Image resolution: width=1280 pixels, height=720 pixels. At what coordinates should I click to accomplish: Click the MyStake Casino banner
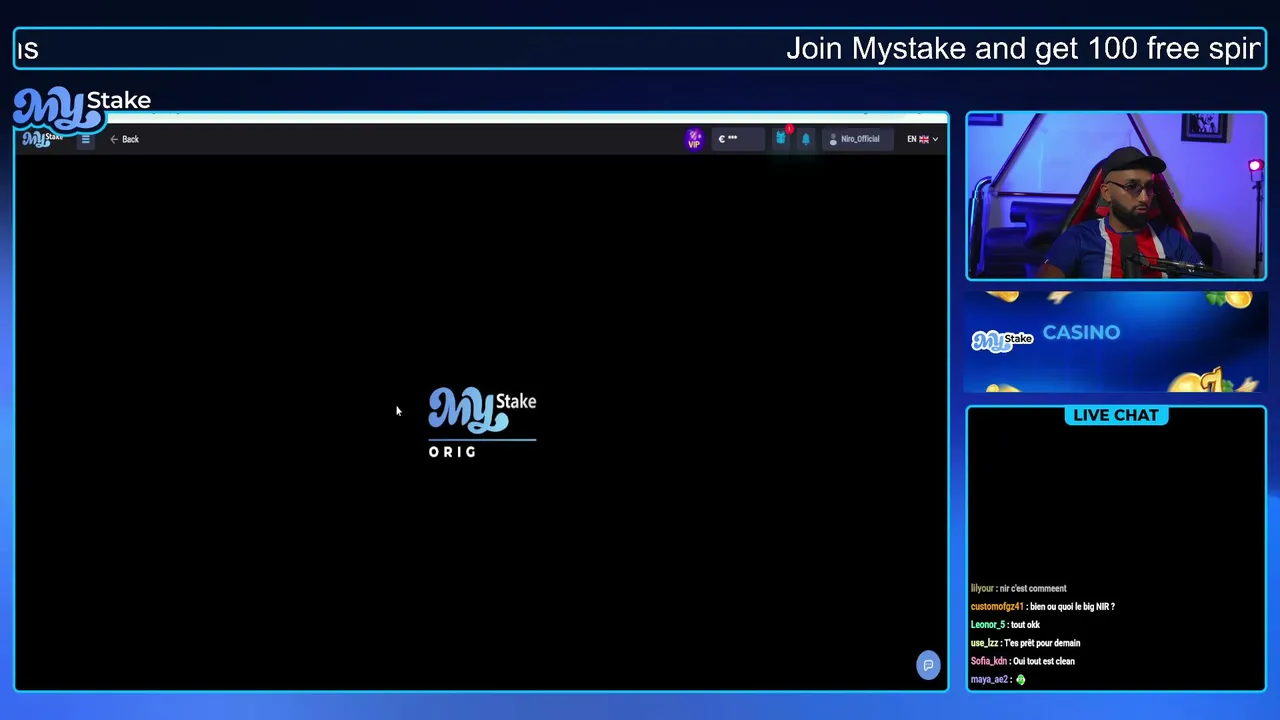1116,342
